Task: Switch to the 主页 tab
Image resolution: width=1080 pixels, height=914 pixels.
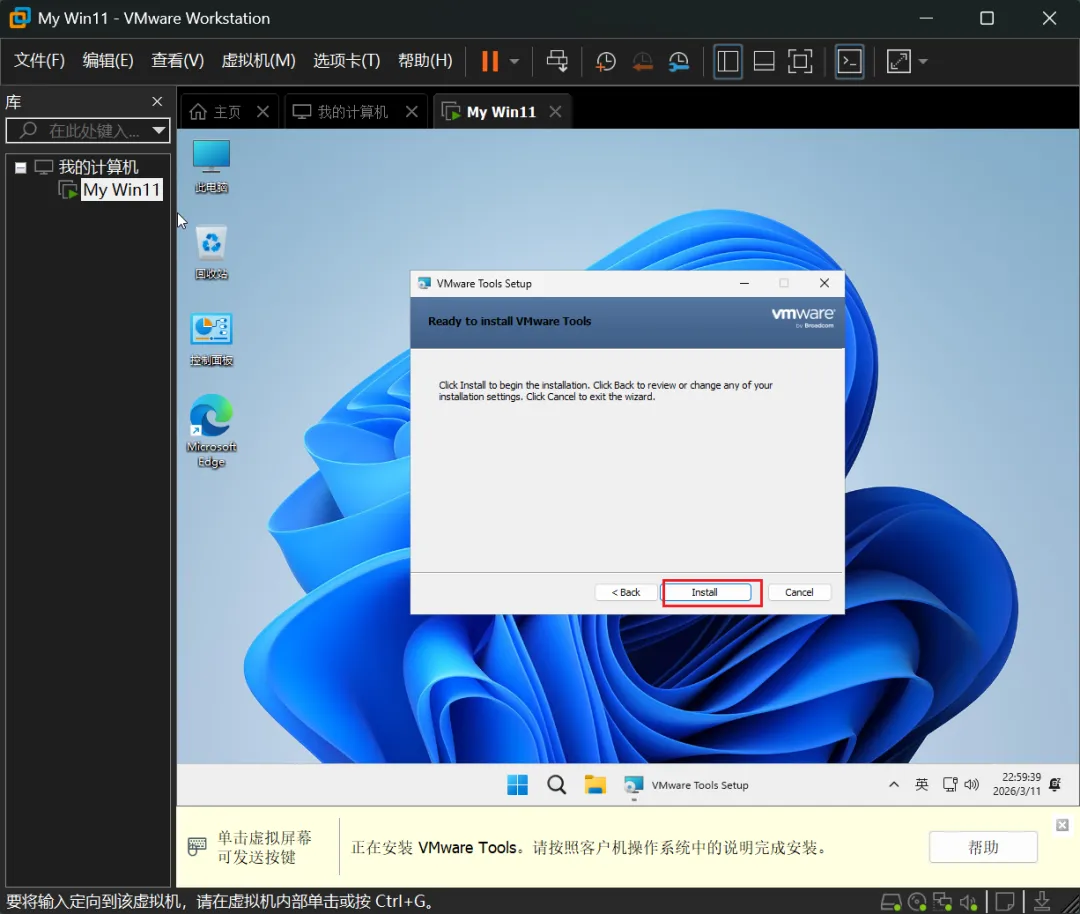Action: pos(216,112)
